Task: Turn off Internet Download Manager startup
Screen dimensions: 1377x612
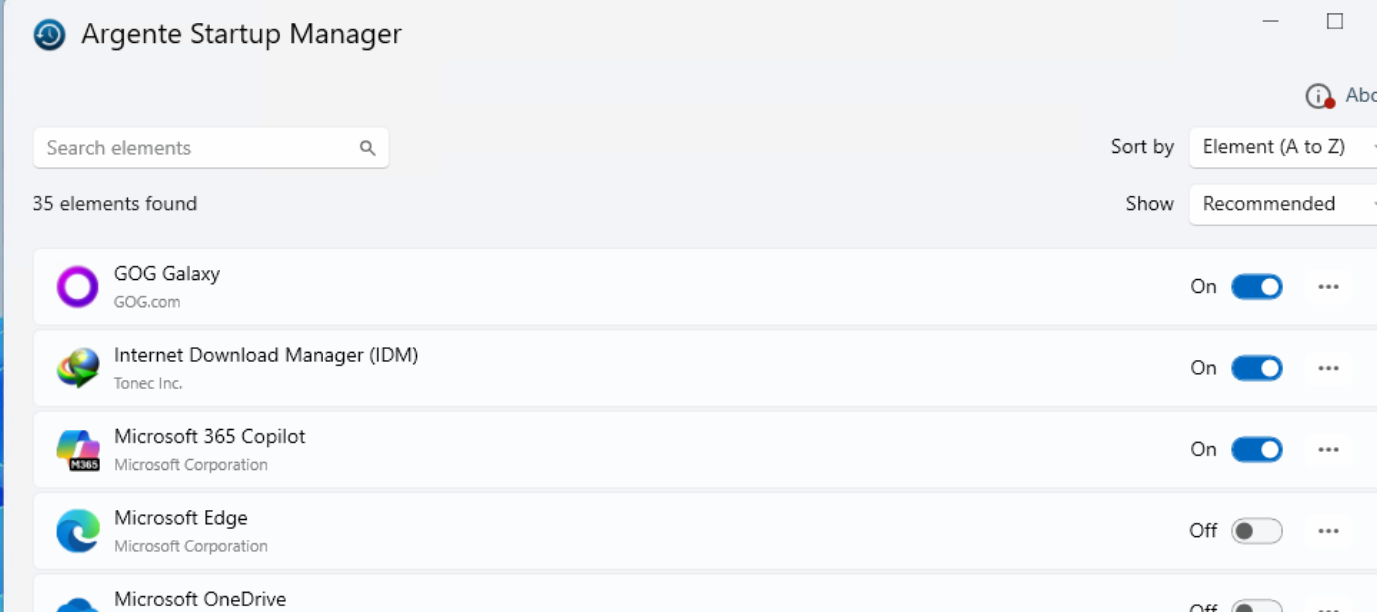Action: (1256, 367)
